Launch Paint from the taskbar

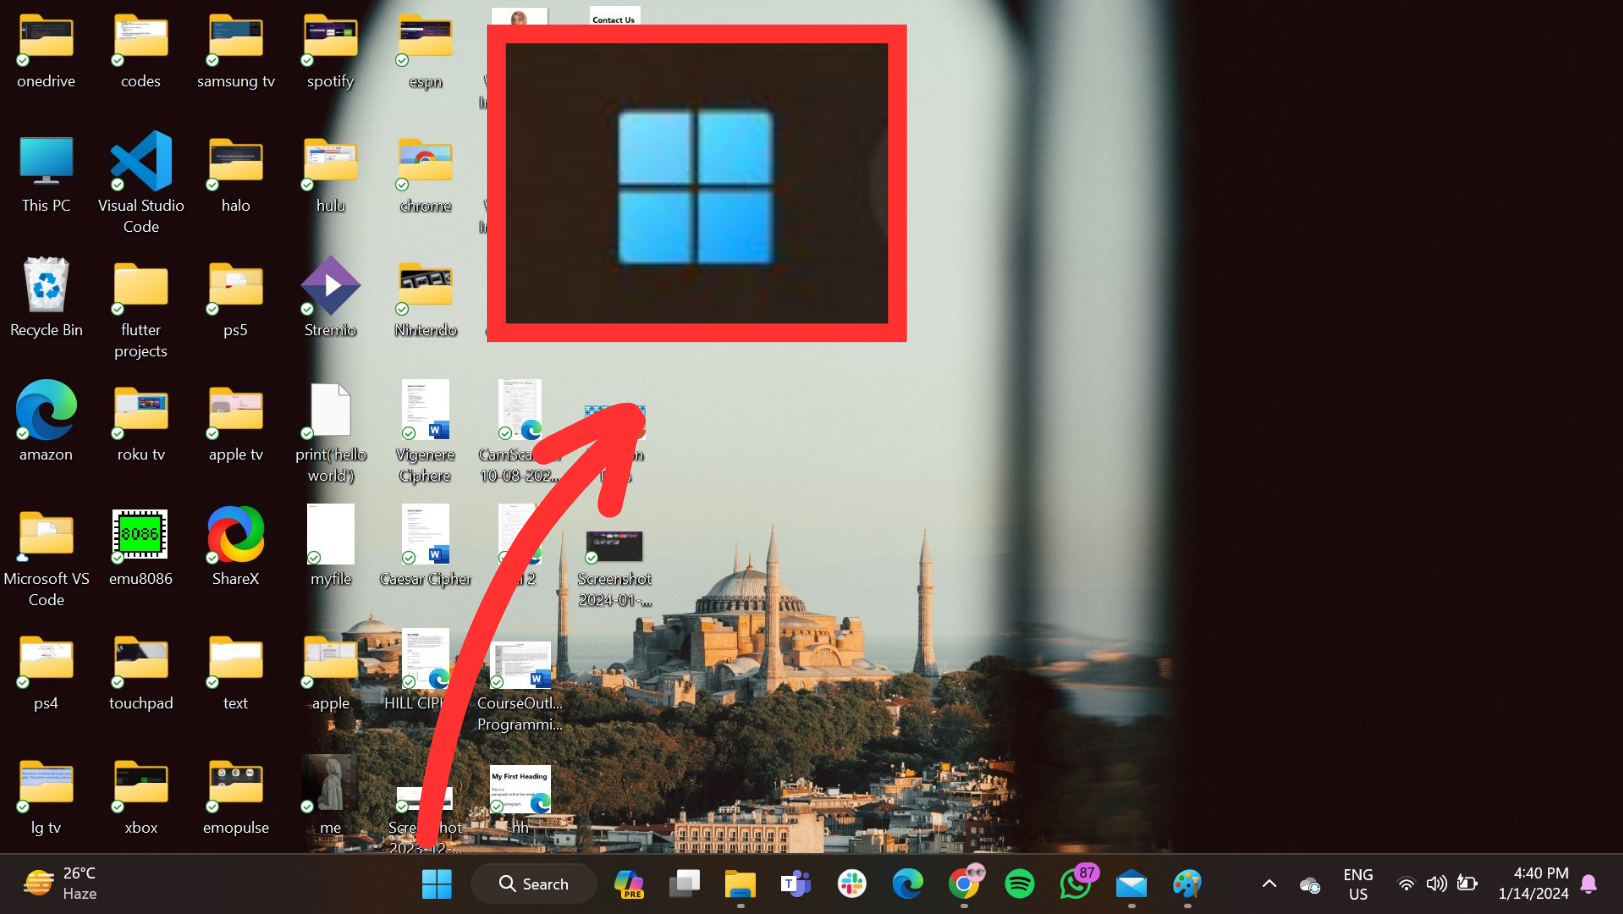coord(1187,884)
